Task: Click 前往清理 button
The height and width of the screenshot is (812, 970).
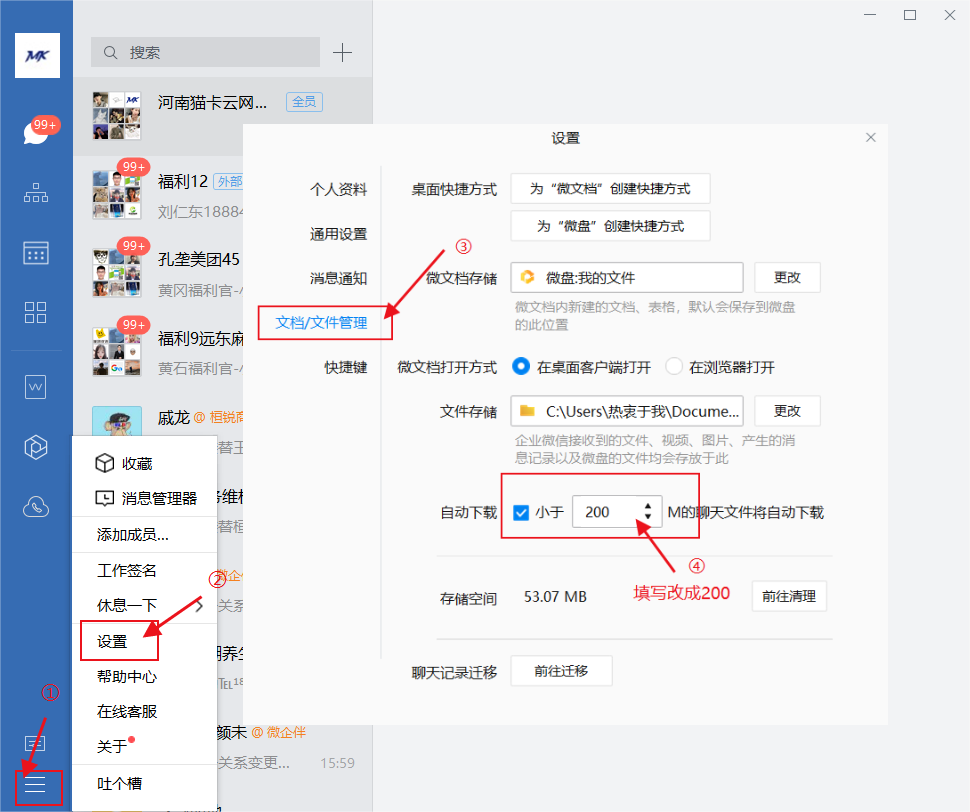Action: (x=789, y=596)
